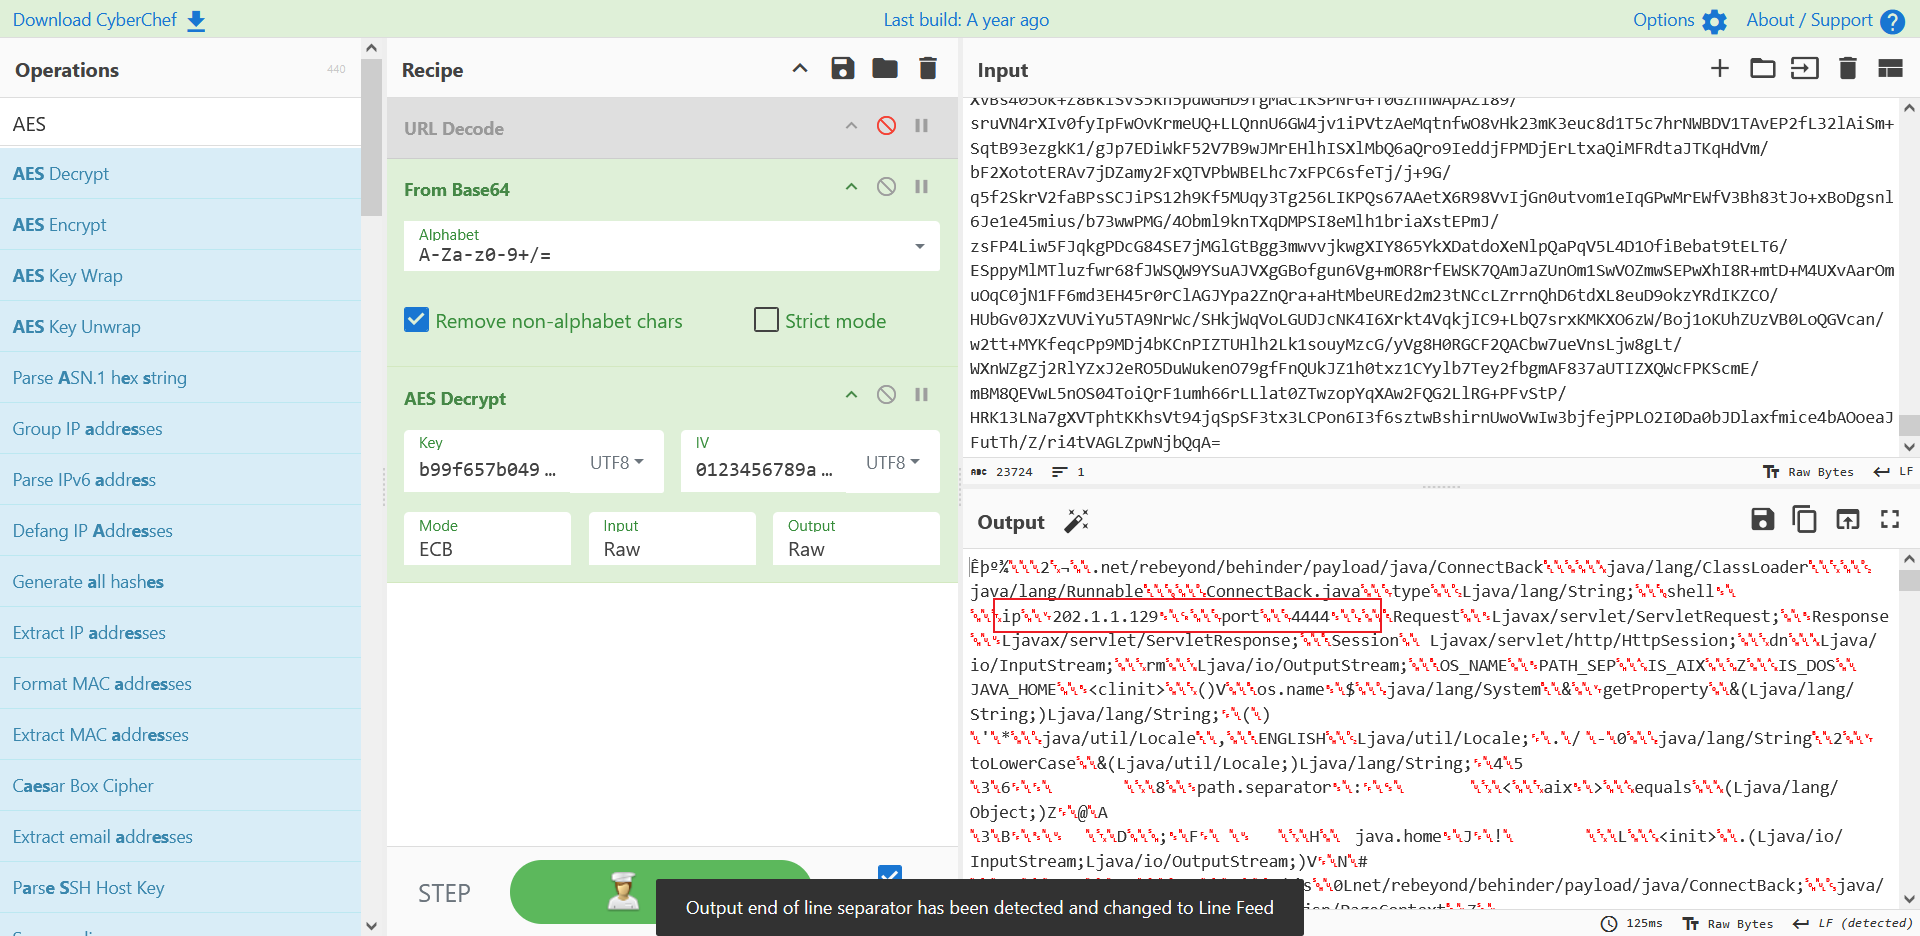Screen dimensions: 1920x936
Task: Pause at the URL Decode step
Action: click(922, 126)
